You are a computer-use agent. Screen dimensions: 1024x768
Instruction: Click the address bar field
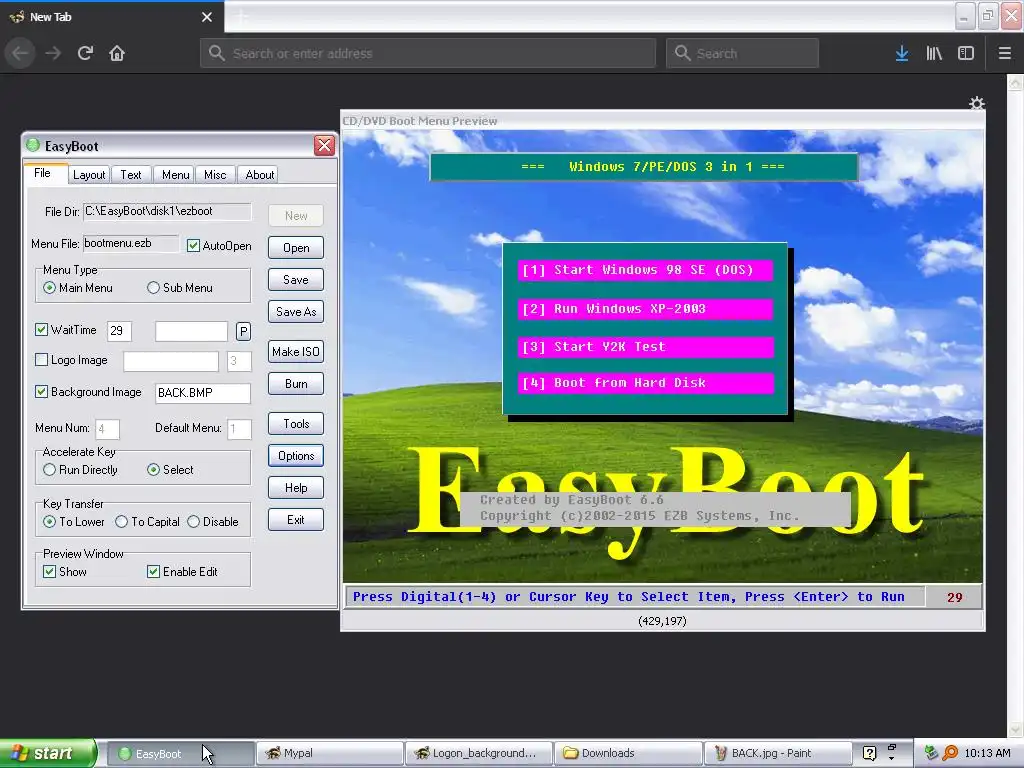428,53
